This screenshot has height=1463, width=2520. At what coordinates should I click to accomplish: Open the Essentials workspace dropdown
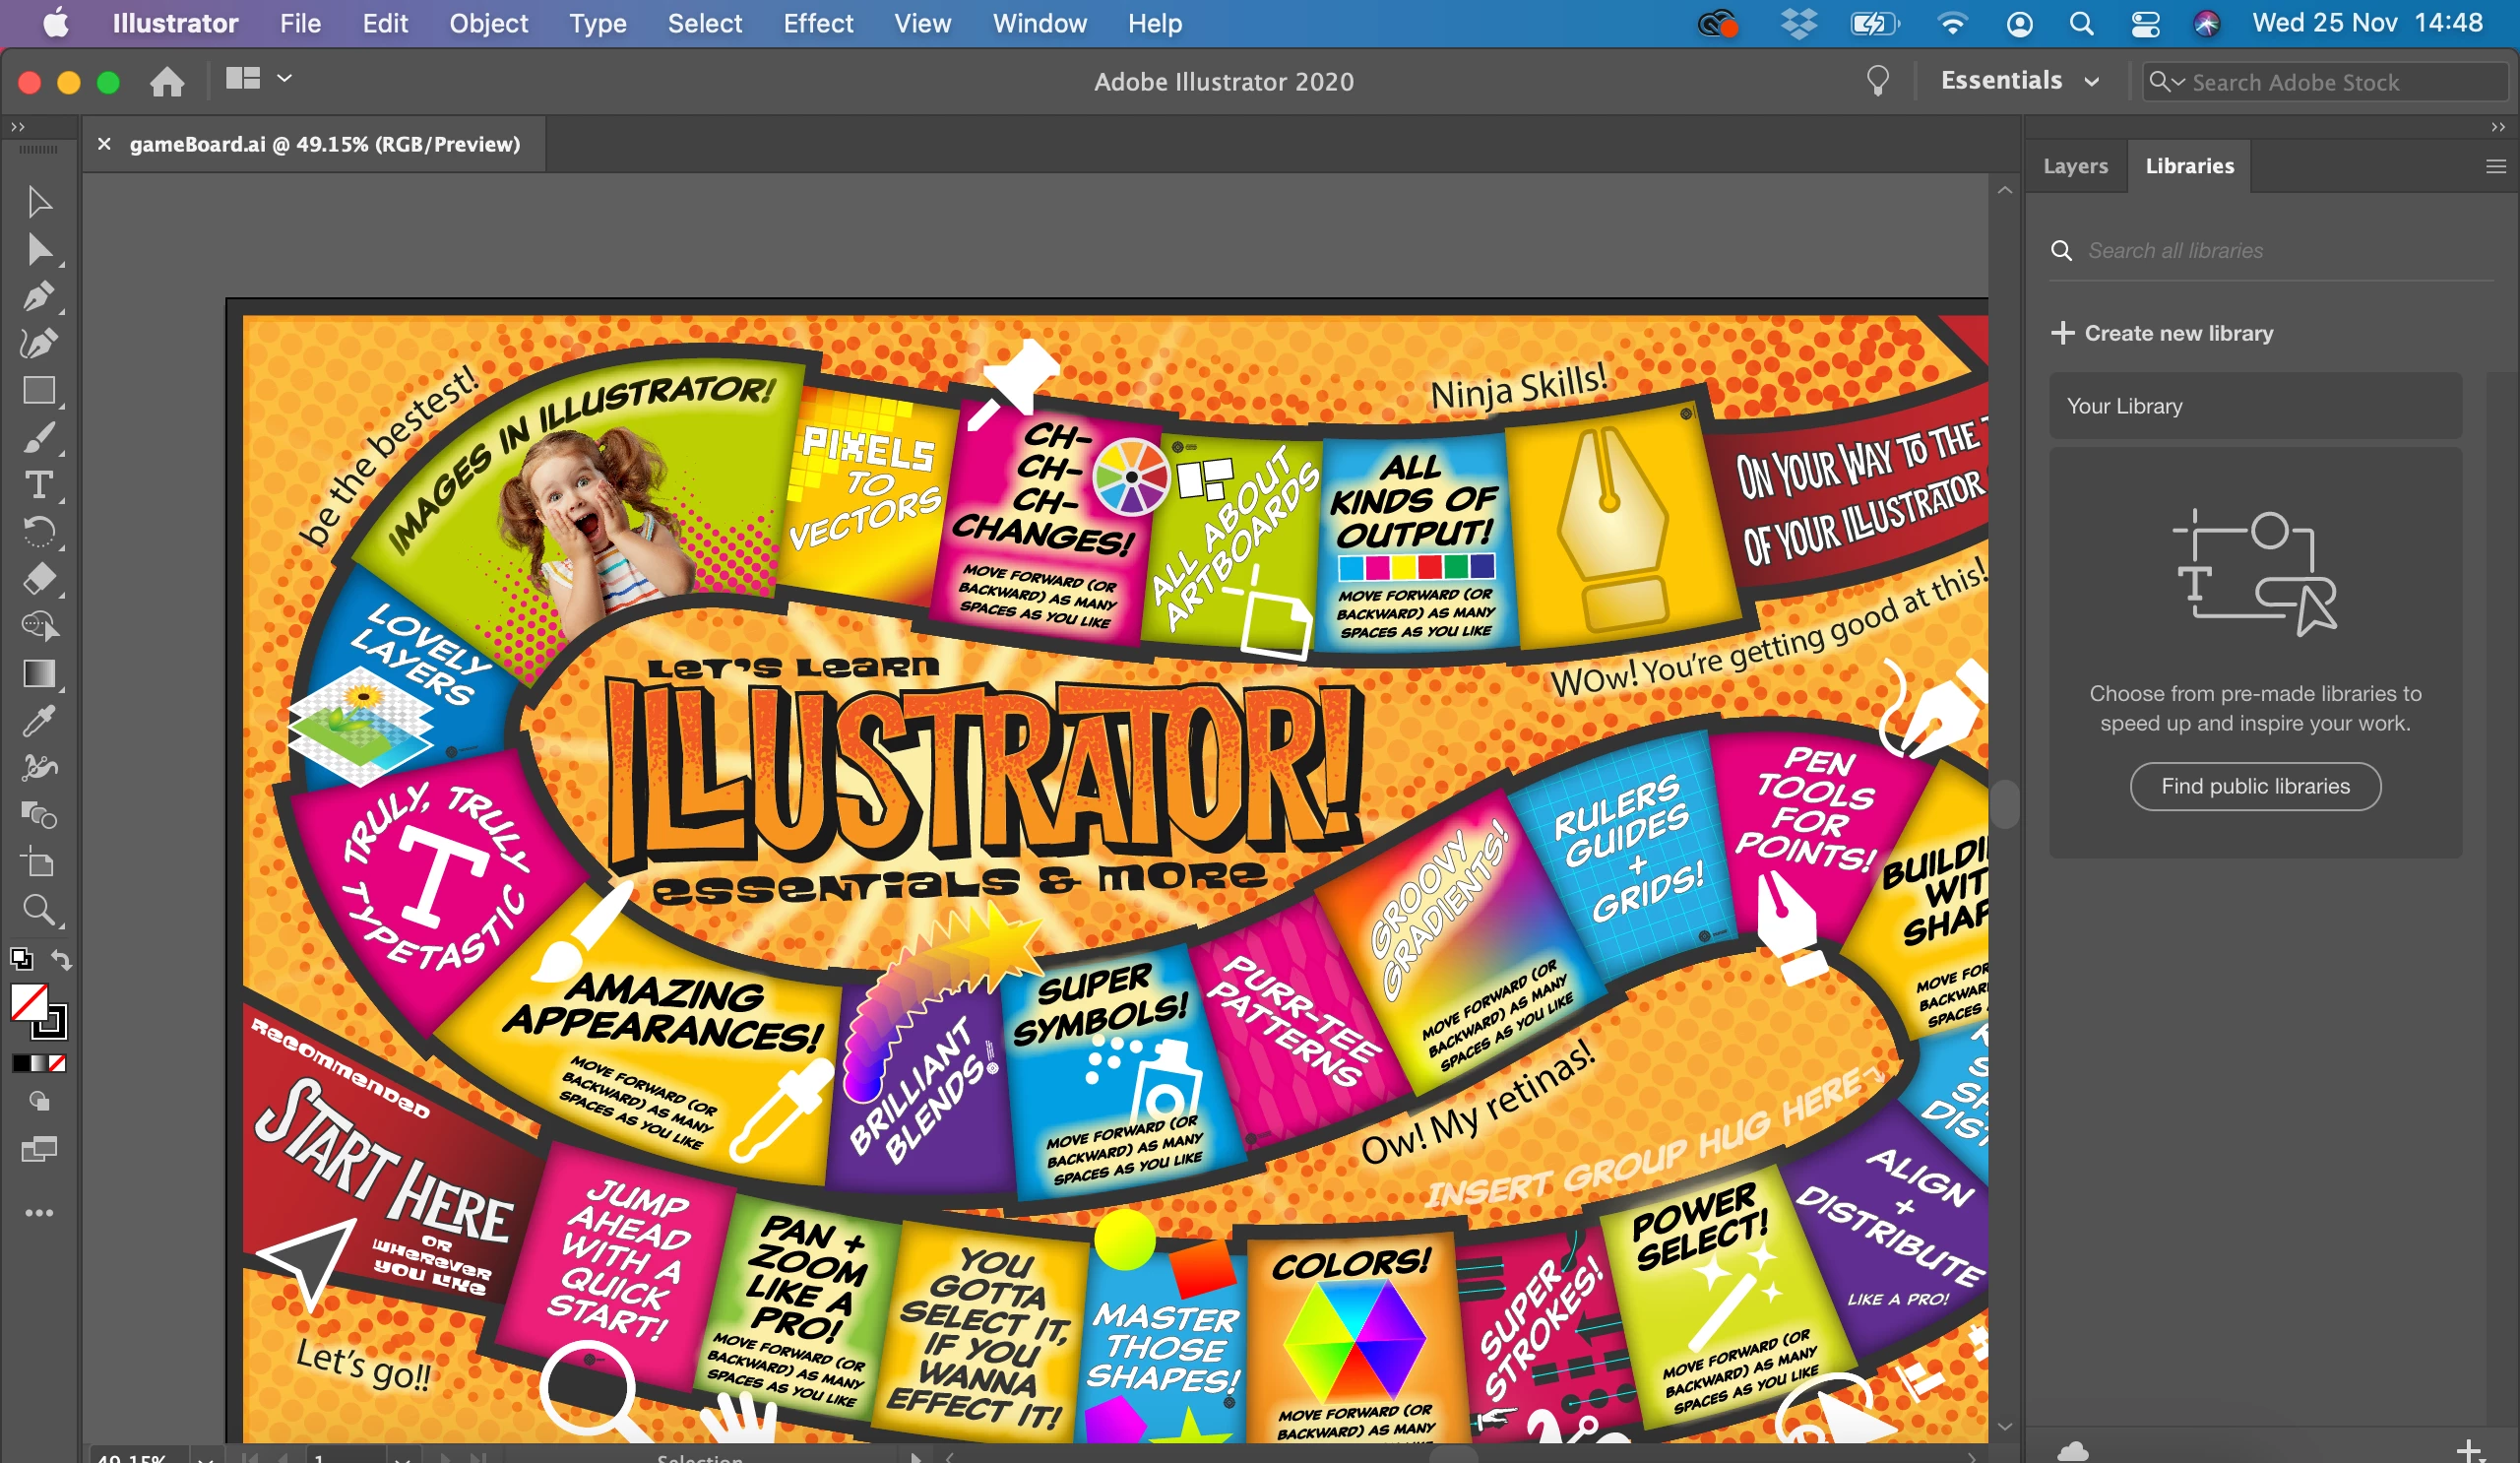[x=2018, y=81]
